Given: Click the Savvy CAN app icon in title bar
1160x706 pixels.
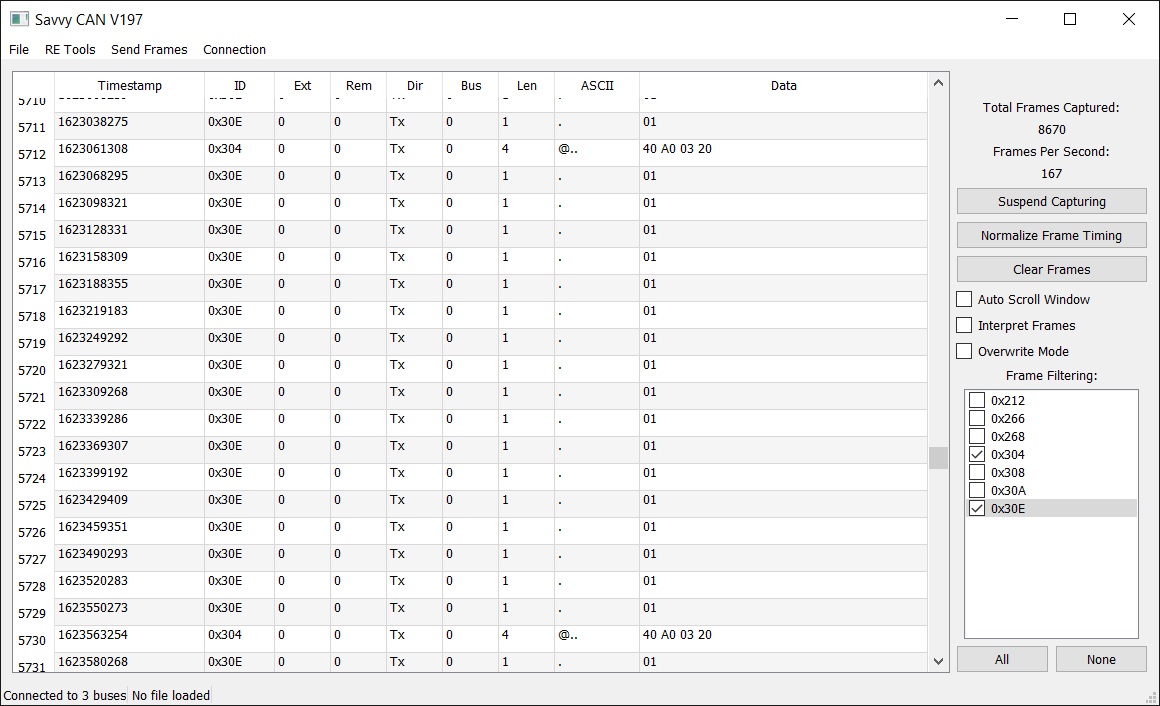Looking at the screenshot, I should (19, 19).
